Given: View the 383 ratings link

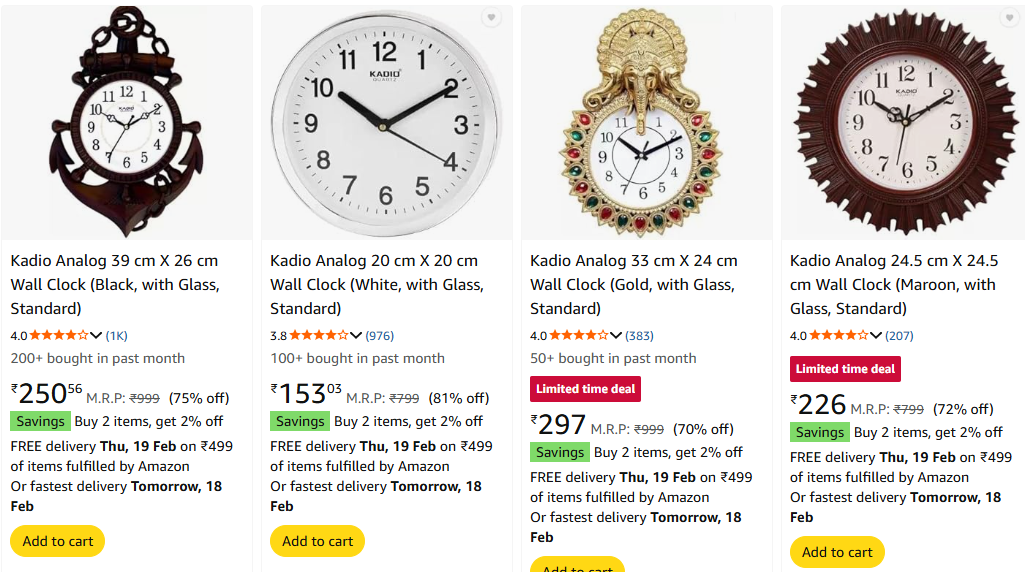Looking at the screenshot, I should [x=639, y=335].
